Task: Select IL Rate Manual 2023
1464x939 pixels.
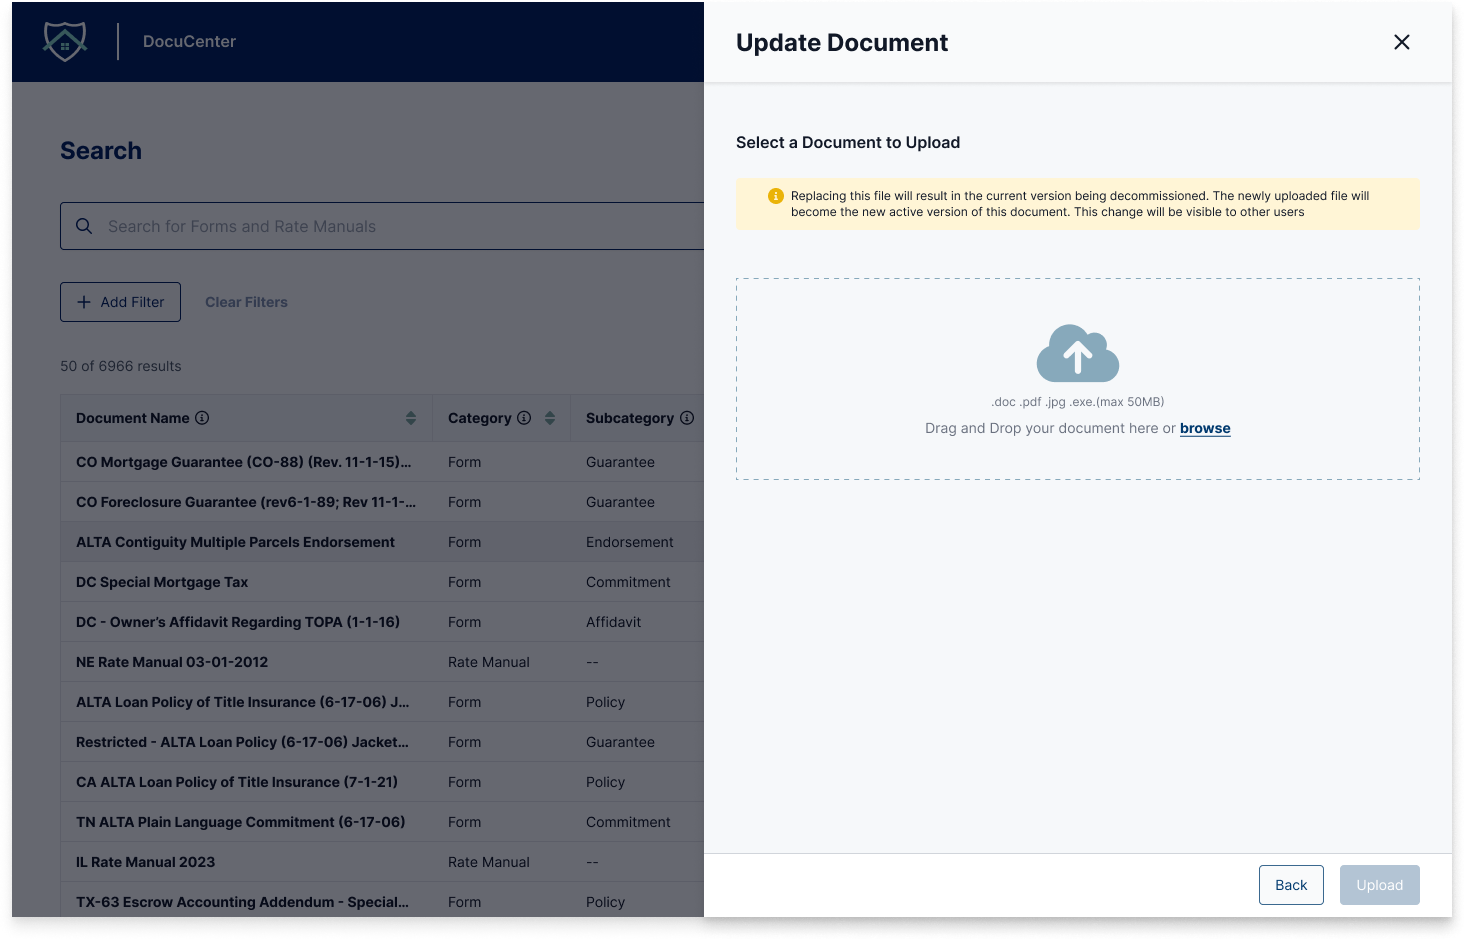Action: 146,862
